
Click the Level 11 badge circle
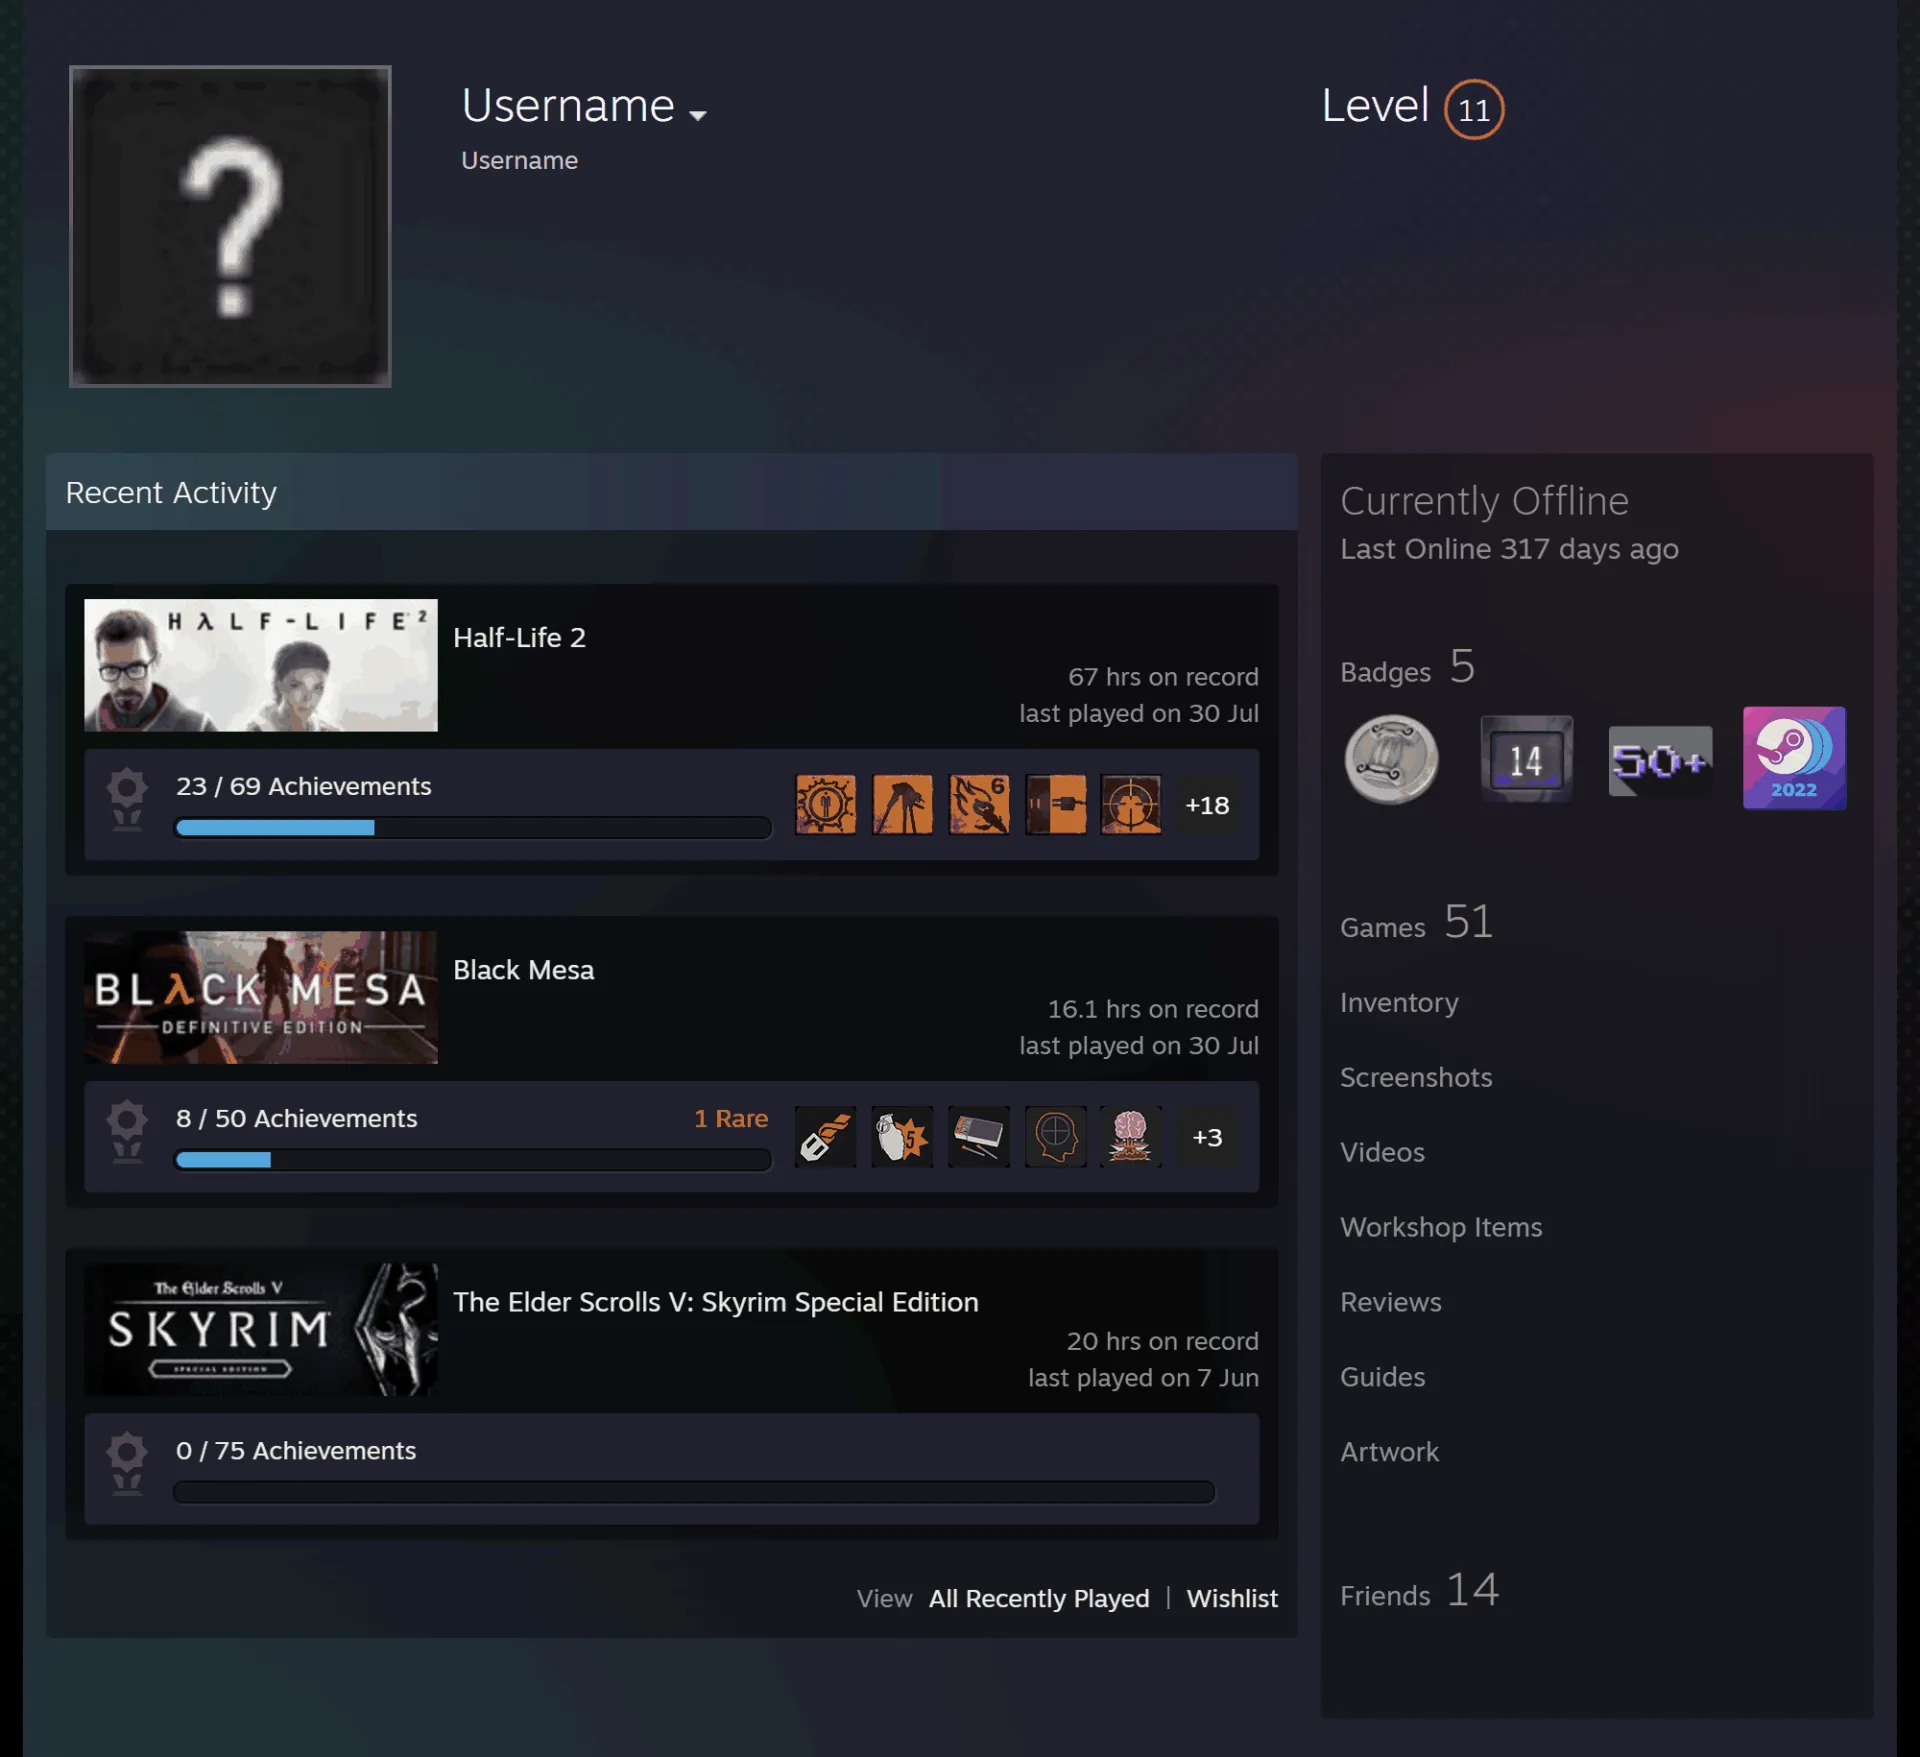click(x=1473, y=109)
